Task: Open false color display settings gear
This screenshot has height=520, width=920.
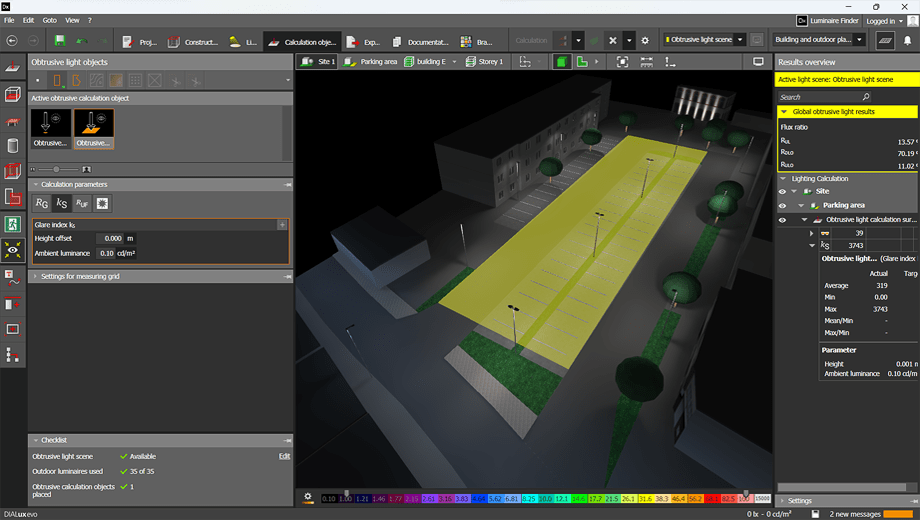Action: (308, 497)
